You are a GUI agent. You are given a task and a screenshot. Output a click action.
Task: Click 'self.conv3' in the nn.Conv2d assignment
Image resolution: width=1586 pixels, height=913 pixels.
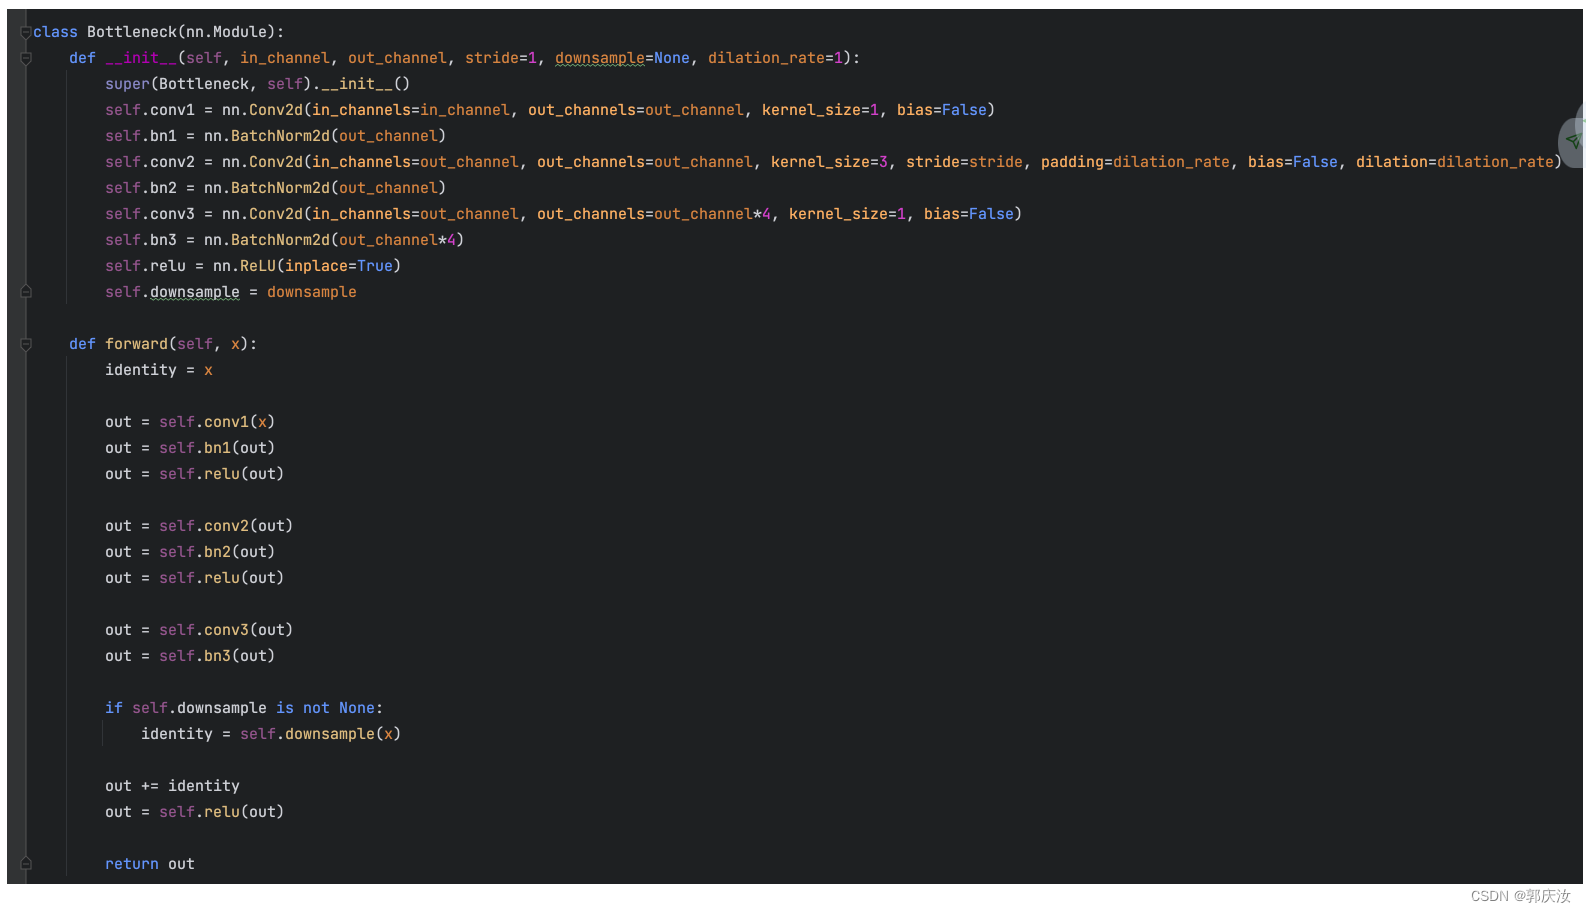150,214
